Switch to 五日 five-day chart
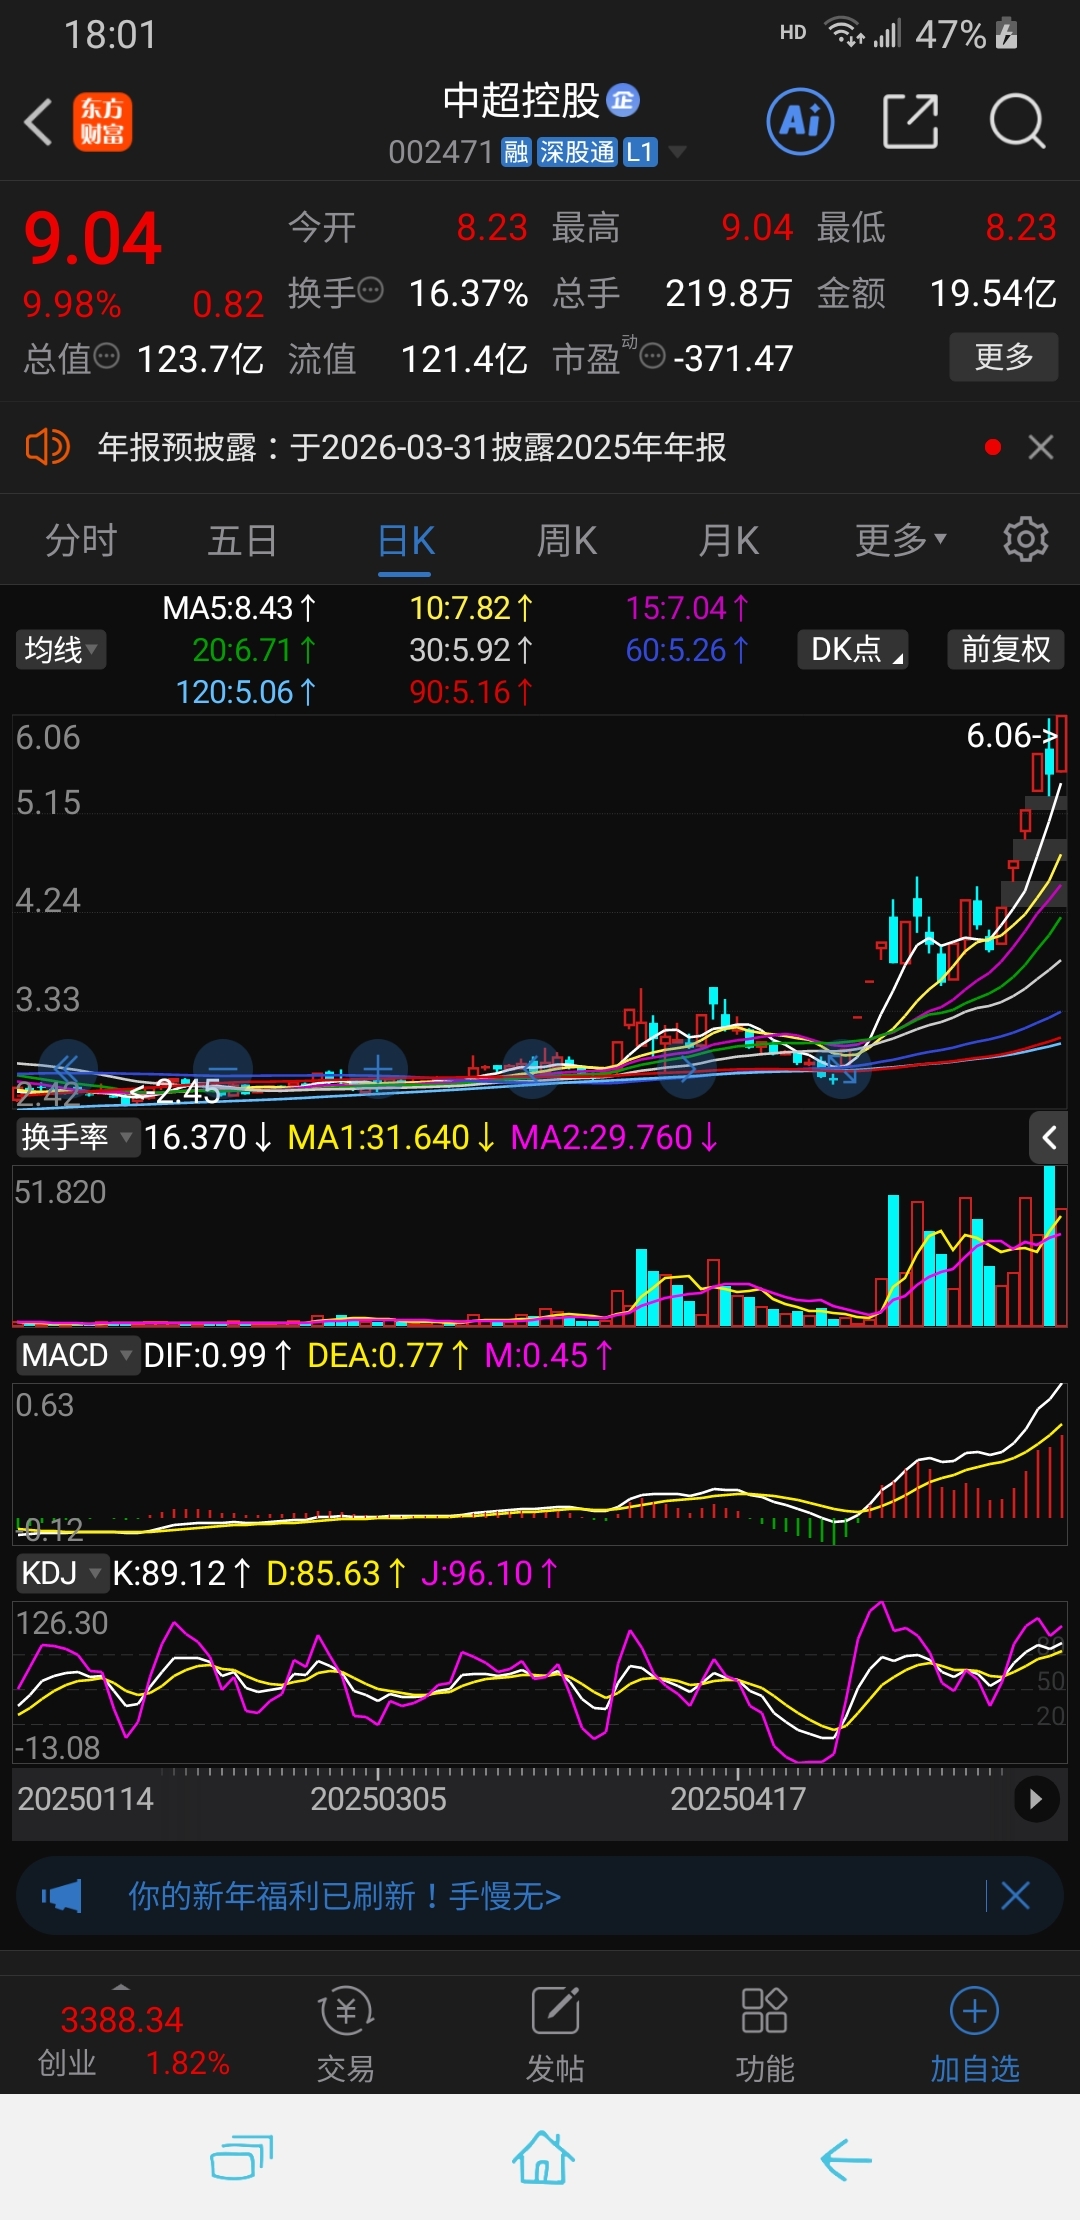Viewport: 1080px width, 2220px height. (242, 541)
